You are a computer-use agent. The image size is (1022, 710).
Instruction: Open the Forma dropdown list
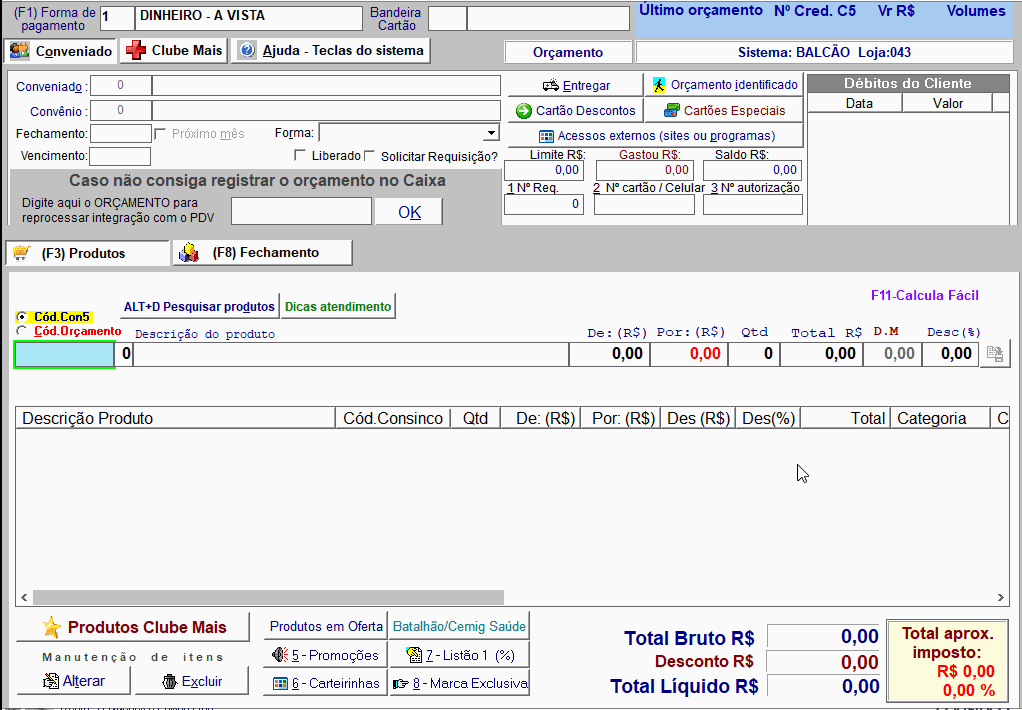click(491, 133)
